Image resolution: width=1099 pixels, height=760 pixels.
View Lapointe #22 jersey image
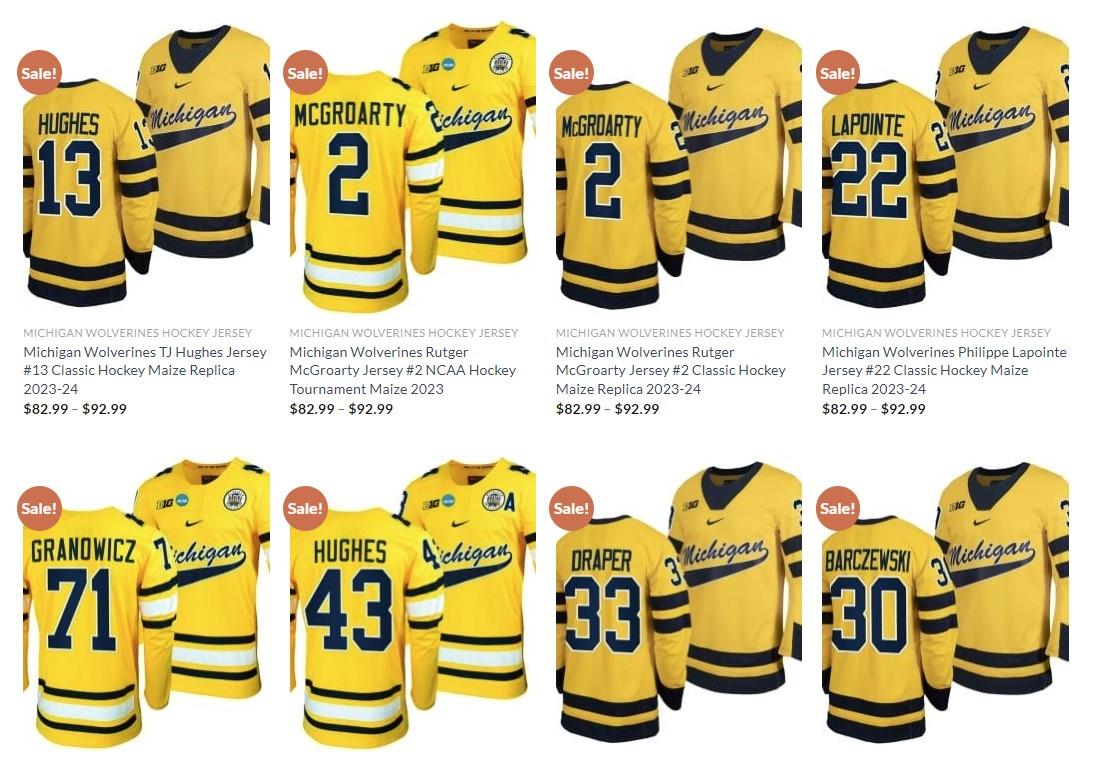[x=945, y=167]
